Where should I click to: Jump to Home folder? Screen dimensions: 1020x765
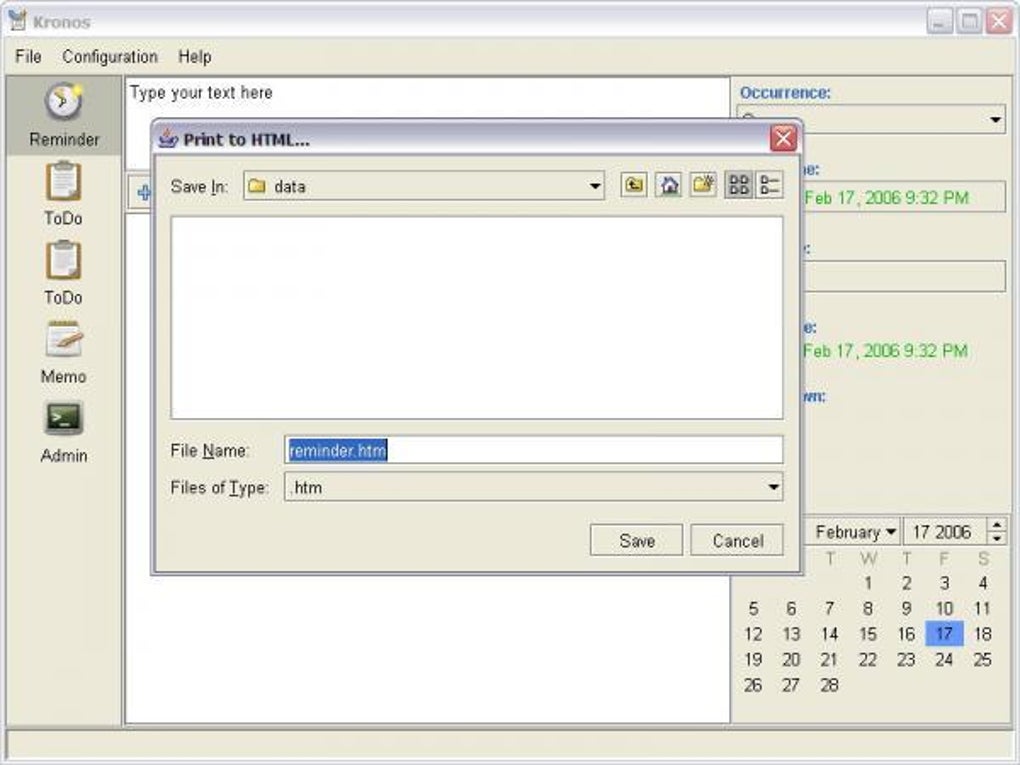click(x=668, y=185)
